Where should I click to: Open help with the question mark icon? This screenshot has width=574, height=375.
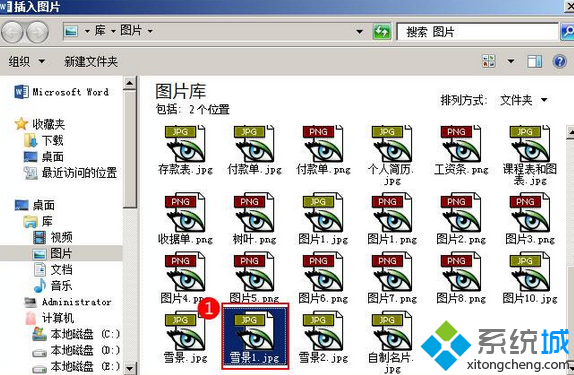pyautogui.click(x=559, y=61)
